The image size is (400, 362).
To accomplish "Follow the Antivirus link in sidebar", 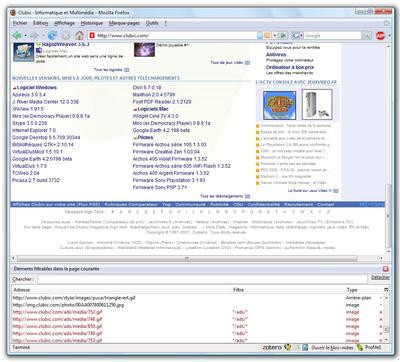I will pyautogui.click(x=276, y=54).
